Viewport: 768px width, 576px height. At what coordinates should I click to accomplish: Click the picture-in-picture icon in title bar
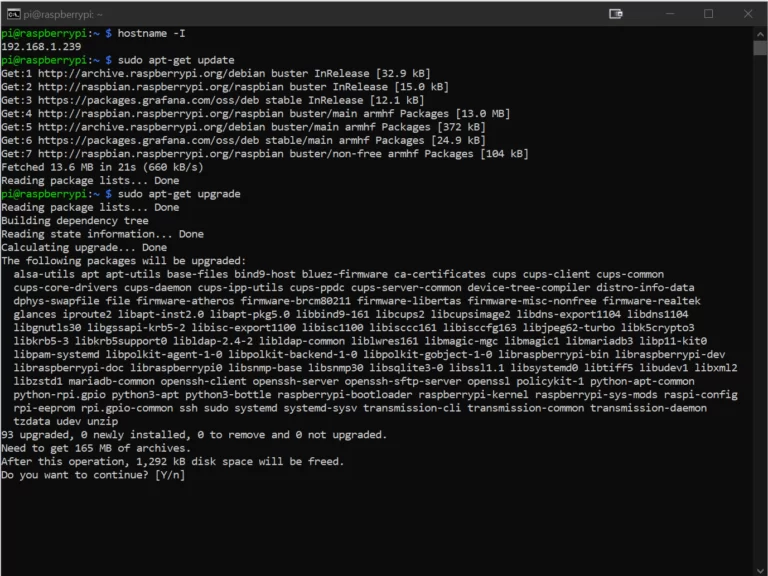coord(616,14)
